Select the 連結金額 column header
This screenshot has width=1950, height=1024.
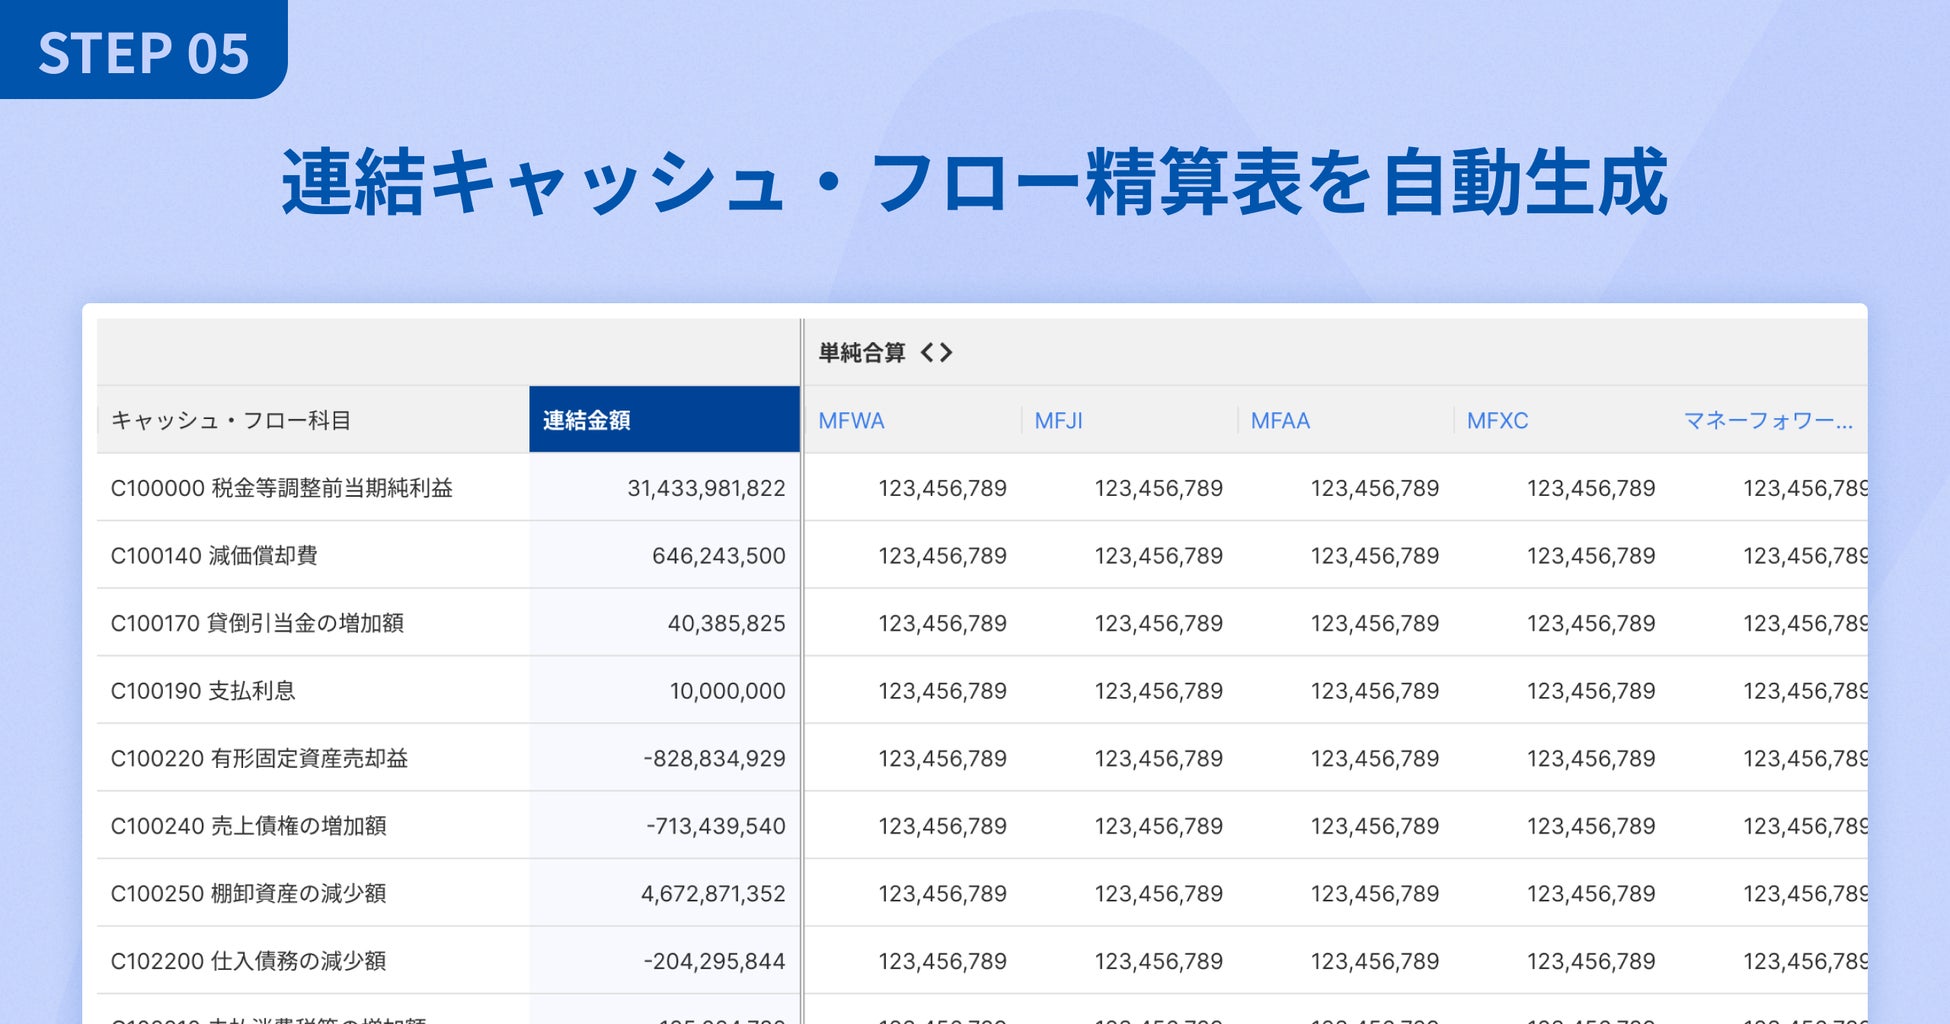coord(587,421)
